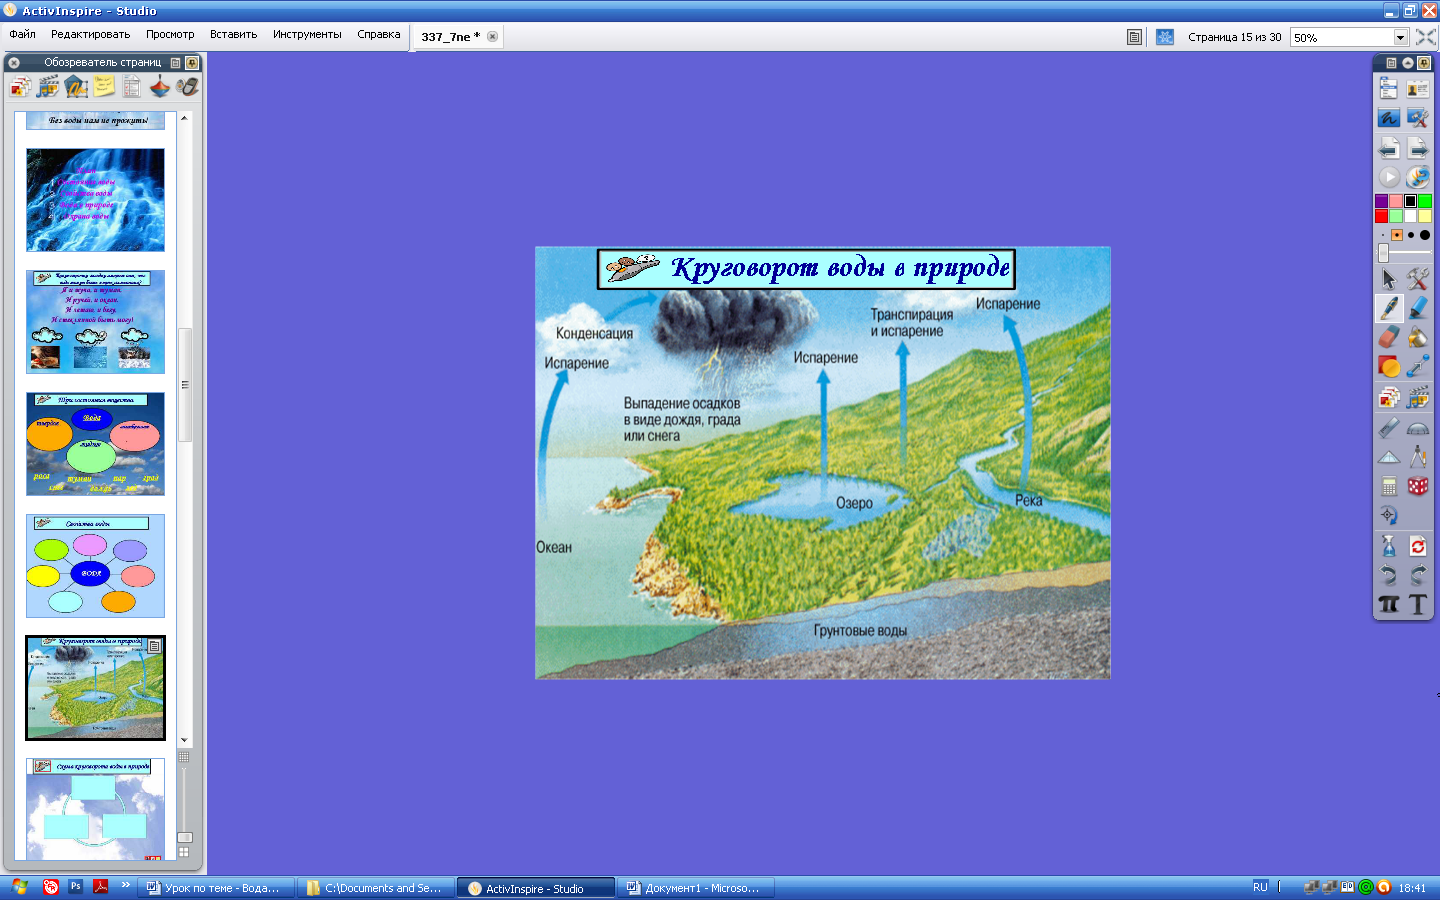The height and width of the screenshot is (900, 1440).
Task: Select the Fill bucket tool
Action: click(x=1418, y=337)
